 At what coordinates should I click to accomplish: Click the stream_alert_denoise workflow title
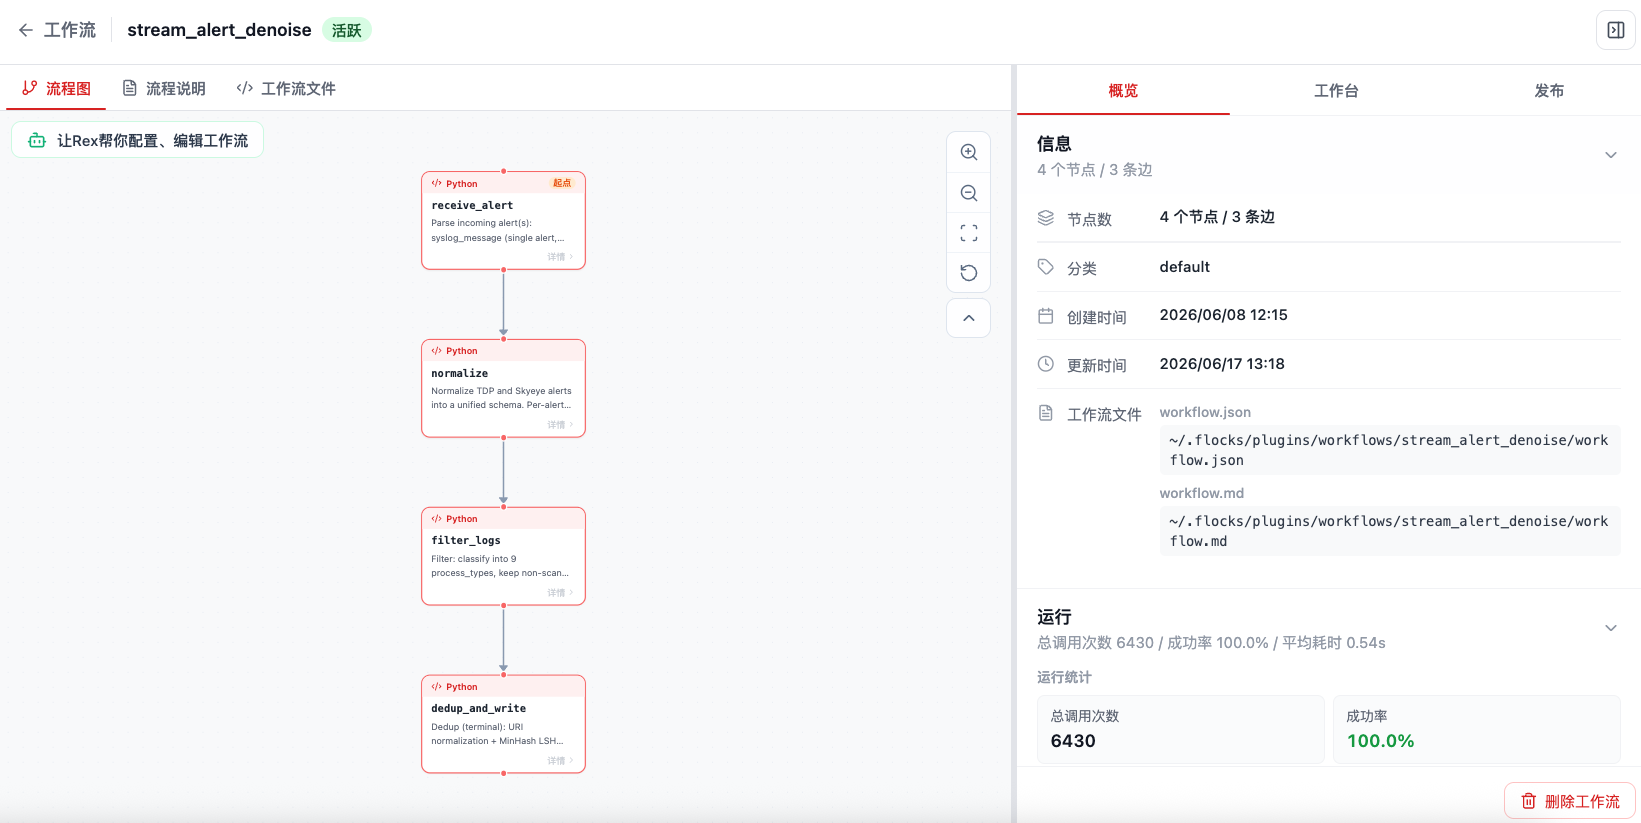(219, 30)
